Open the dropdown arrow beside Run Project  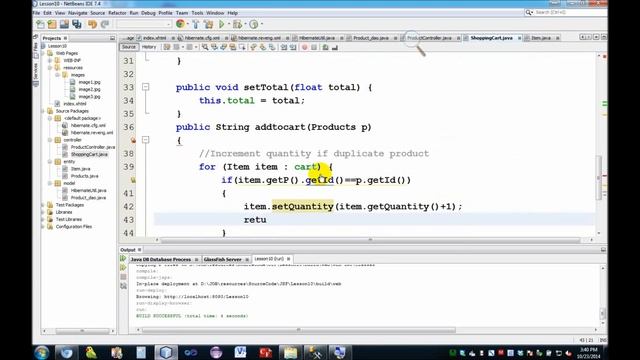(228, 24)
